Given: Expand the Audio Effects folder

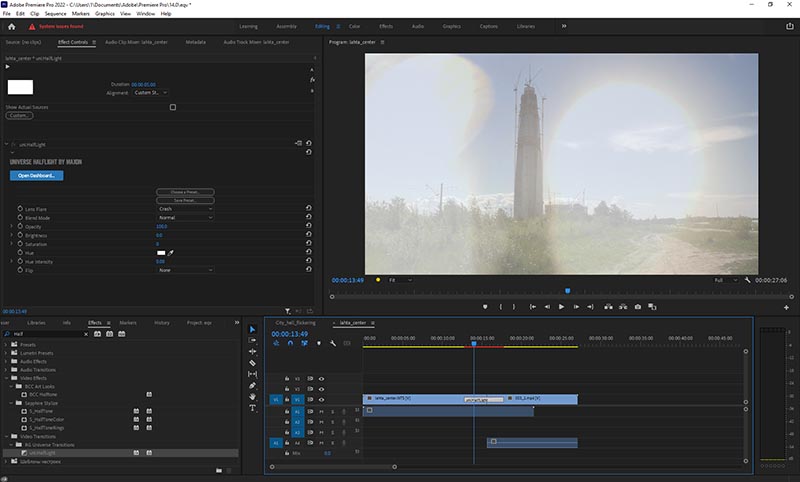Looking at the screenshot, I should [6, 361].
